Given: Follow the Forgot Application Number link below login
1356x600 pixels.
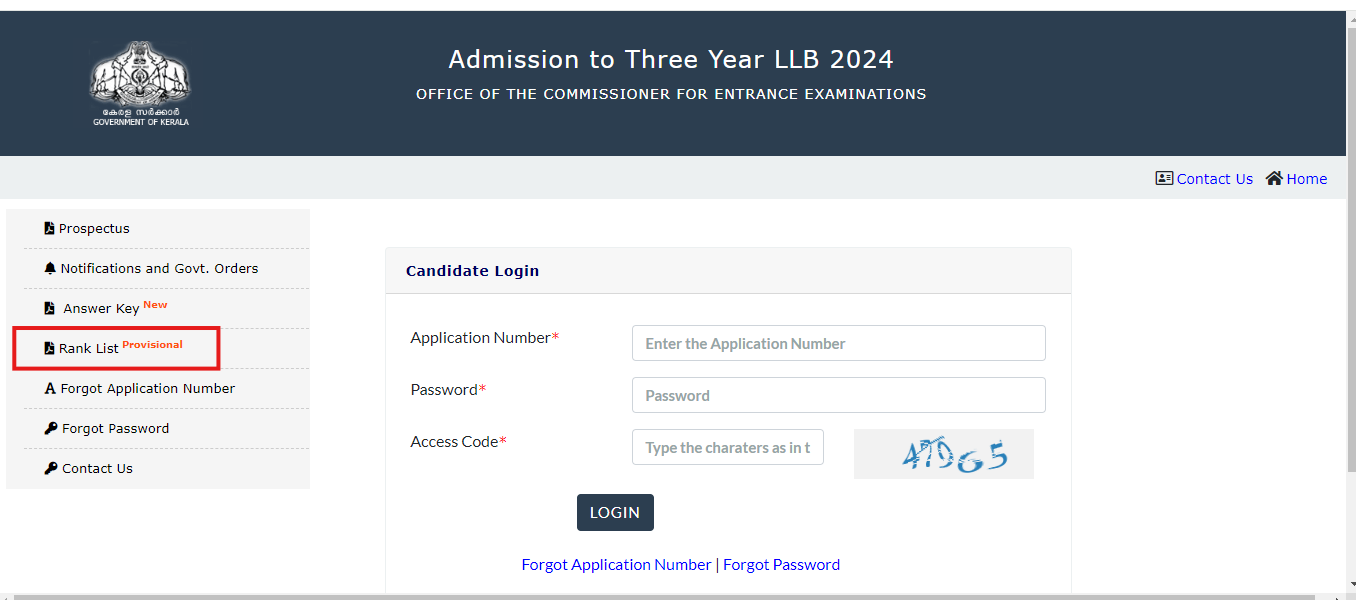Looking at the screenshot, I should (616, 564).
